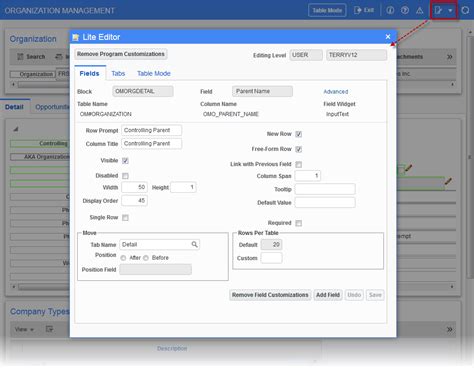The height and width of the screenshot is (368, 474).
Task: Close the Lite Editor dialog
Action: [388, 37]
